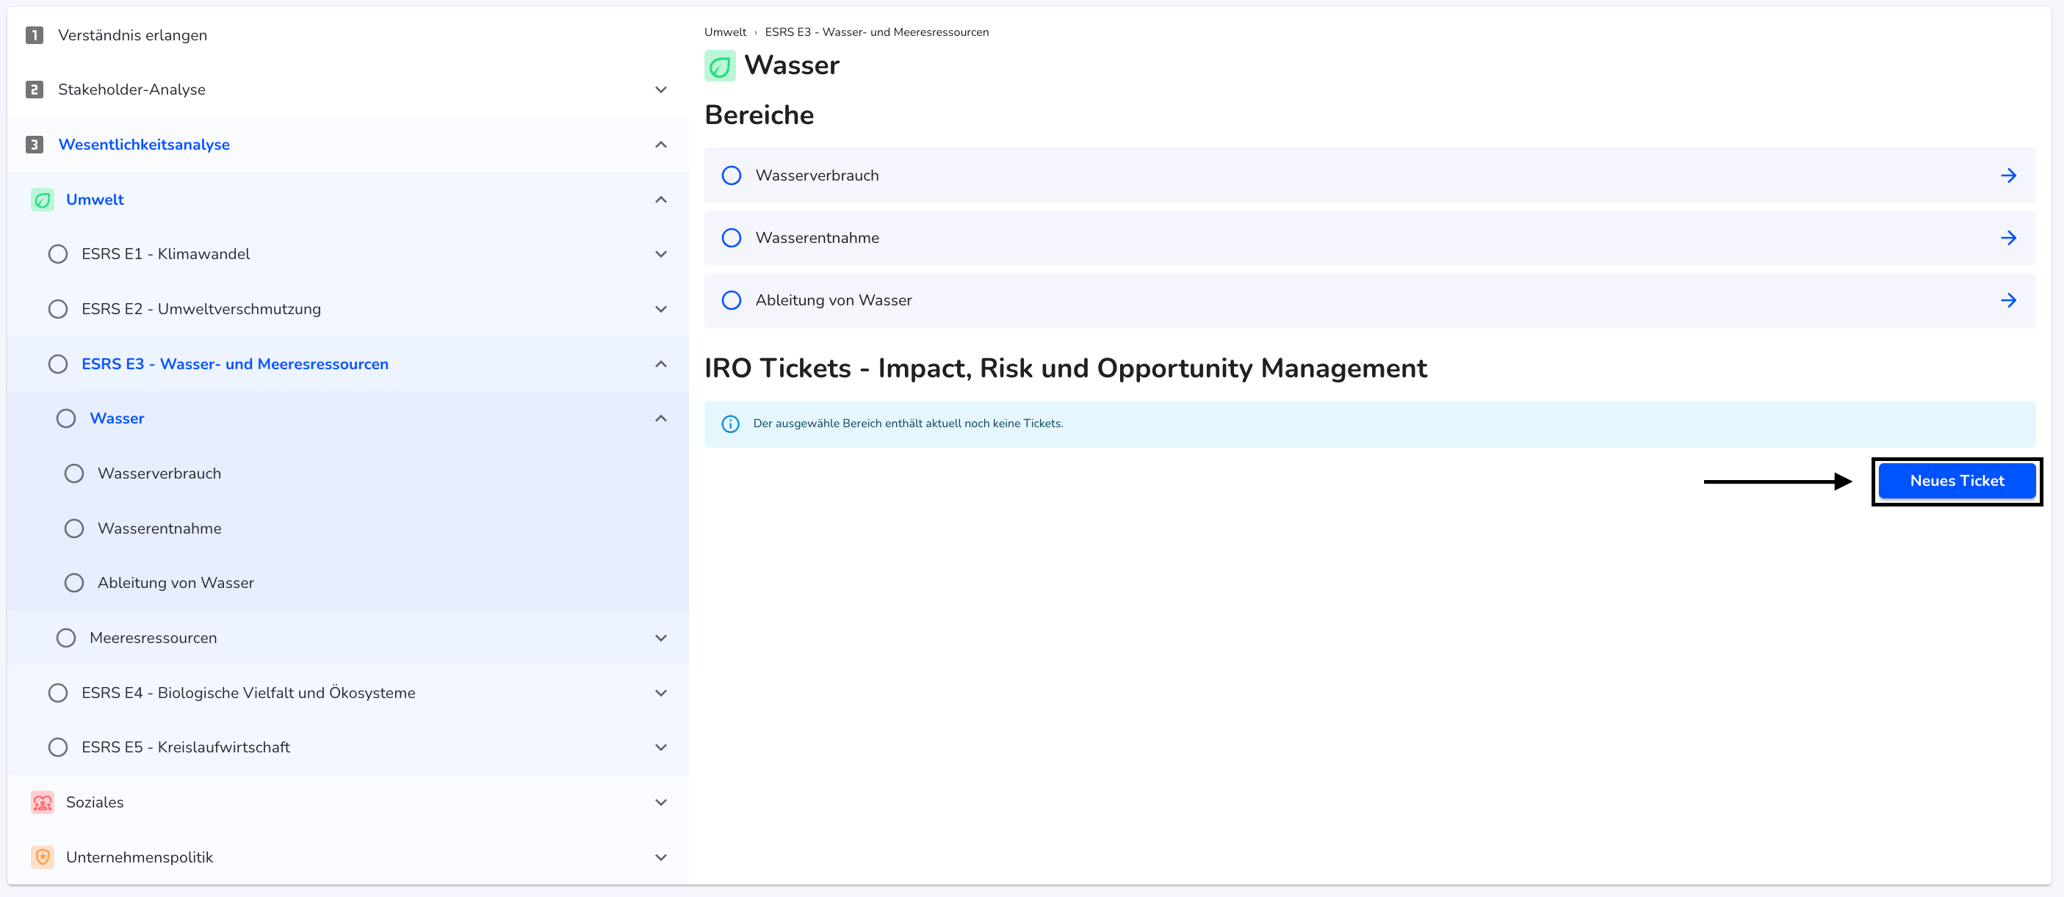Open the Ableitung von Wasser Bereiche row
Image resolution: width=2064 pixels, height=897 pixels.
pyautogui.click(x=1369, y=300)
